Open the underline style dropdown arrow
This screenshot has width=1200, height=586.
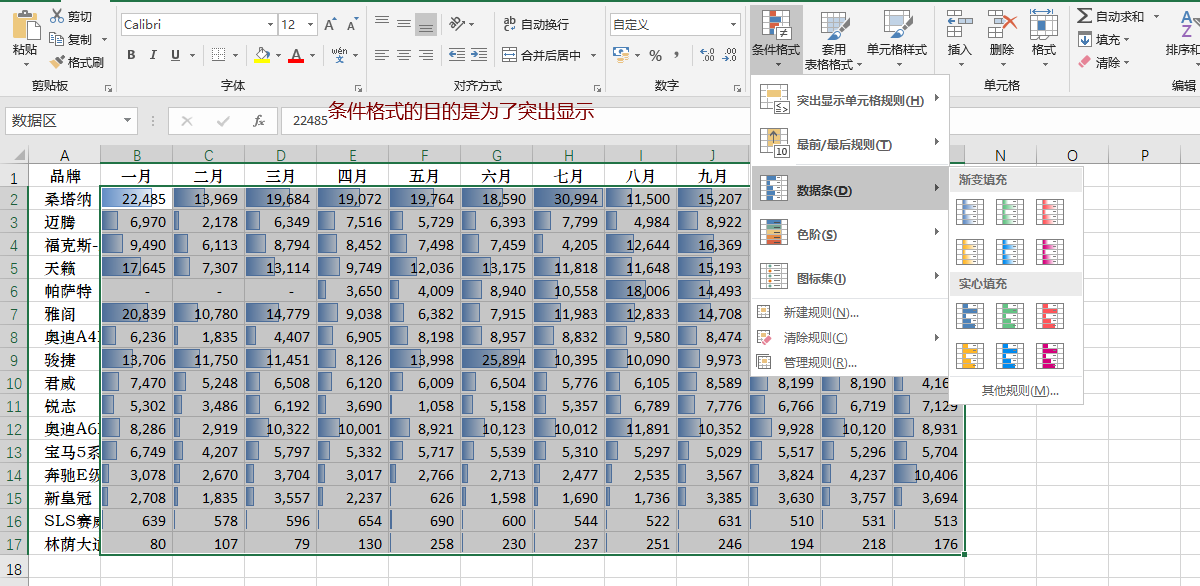(x=192, y=55)
